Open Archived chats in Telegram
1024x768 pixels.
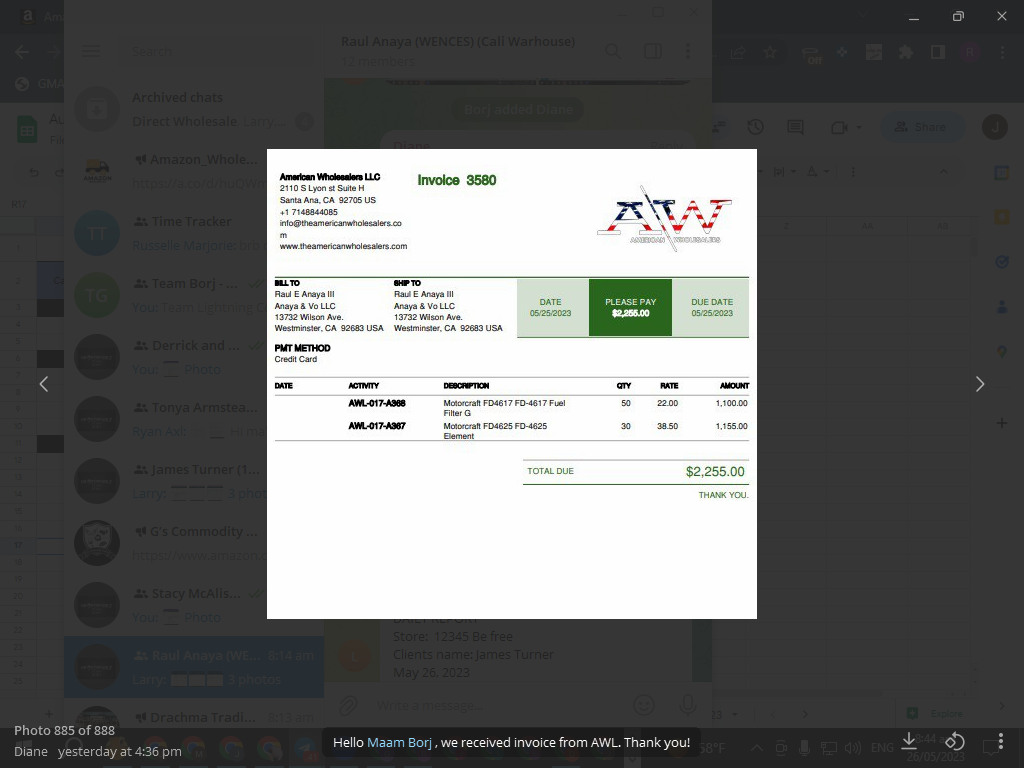tap(194, 109)
